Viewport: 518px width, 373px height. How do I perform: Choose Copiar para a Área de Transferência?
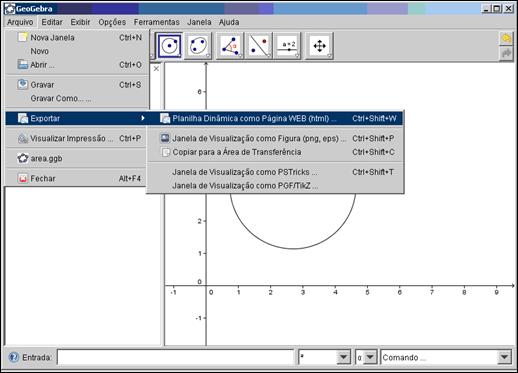(x=275, y=152)
